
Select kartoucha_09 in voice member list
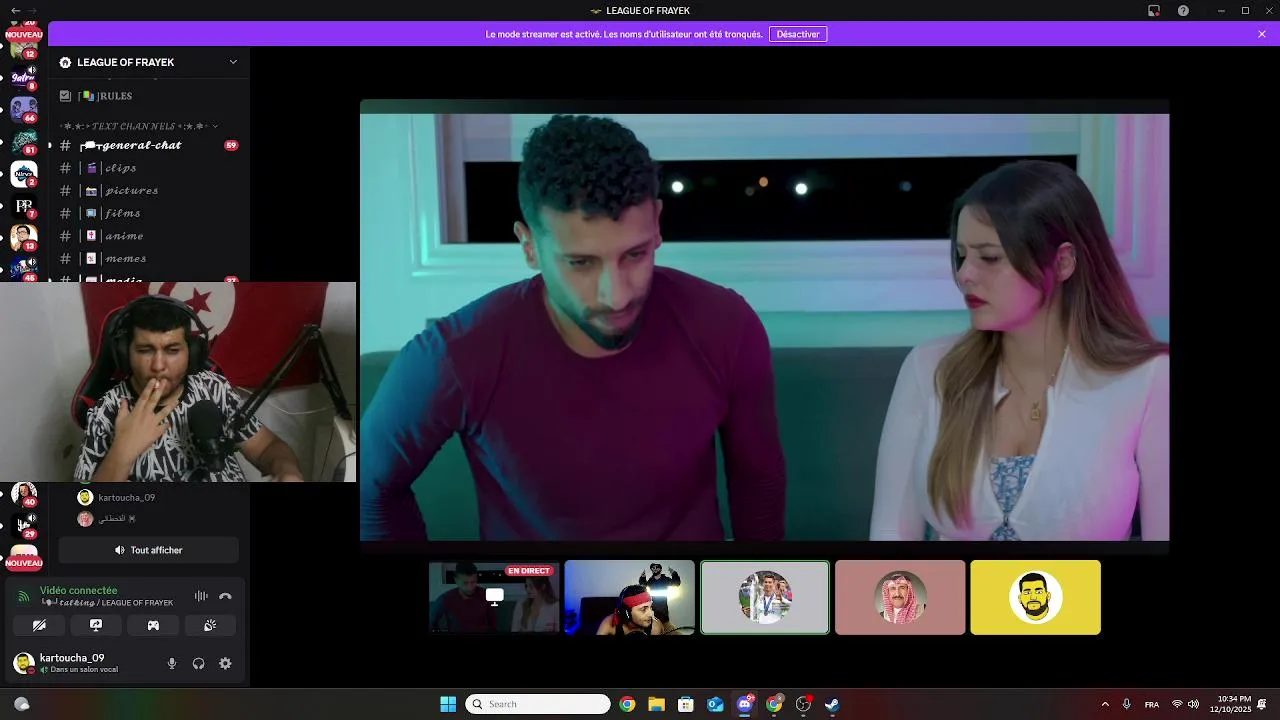tap(150, 497)
